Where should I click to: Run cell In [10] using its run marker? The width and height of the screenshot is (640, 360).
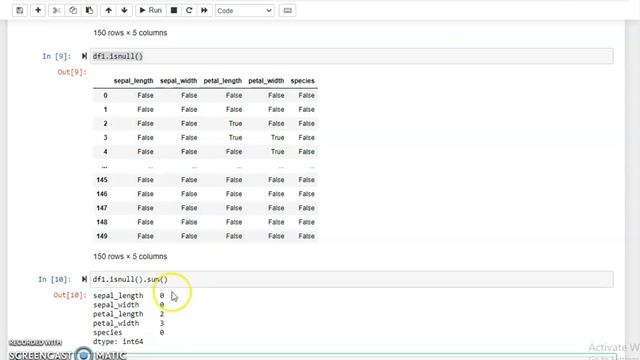tap(84, 279)
